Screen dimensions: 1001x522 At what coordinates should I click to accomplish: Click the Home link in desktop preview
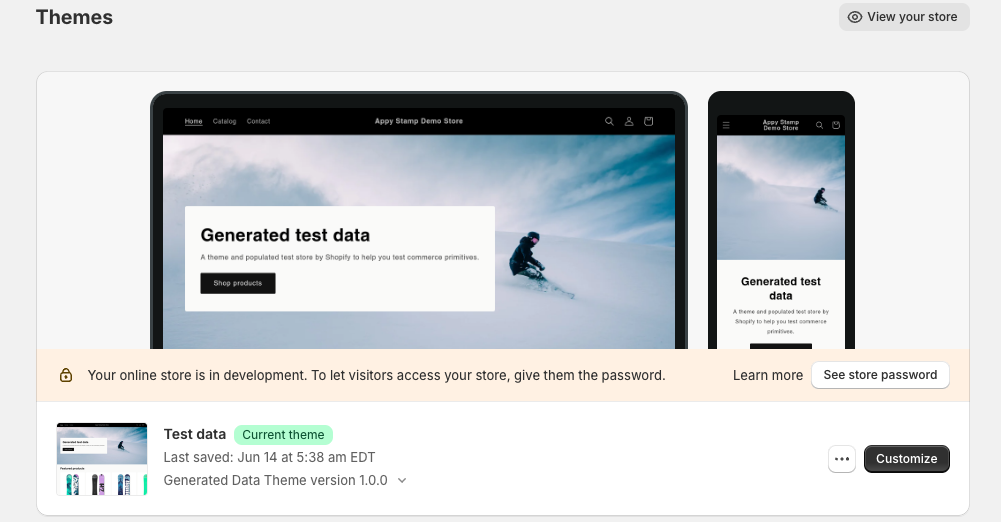point(193,121)
